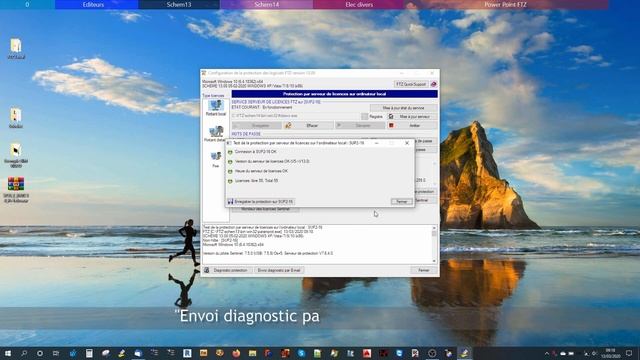Screen dimensions: 640x360
Task: Click 'Heure du serveur de licences OK' line
Action: click(x=261, y=171)
